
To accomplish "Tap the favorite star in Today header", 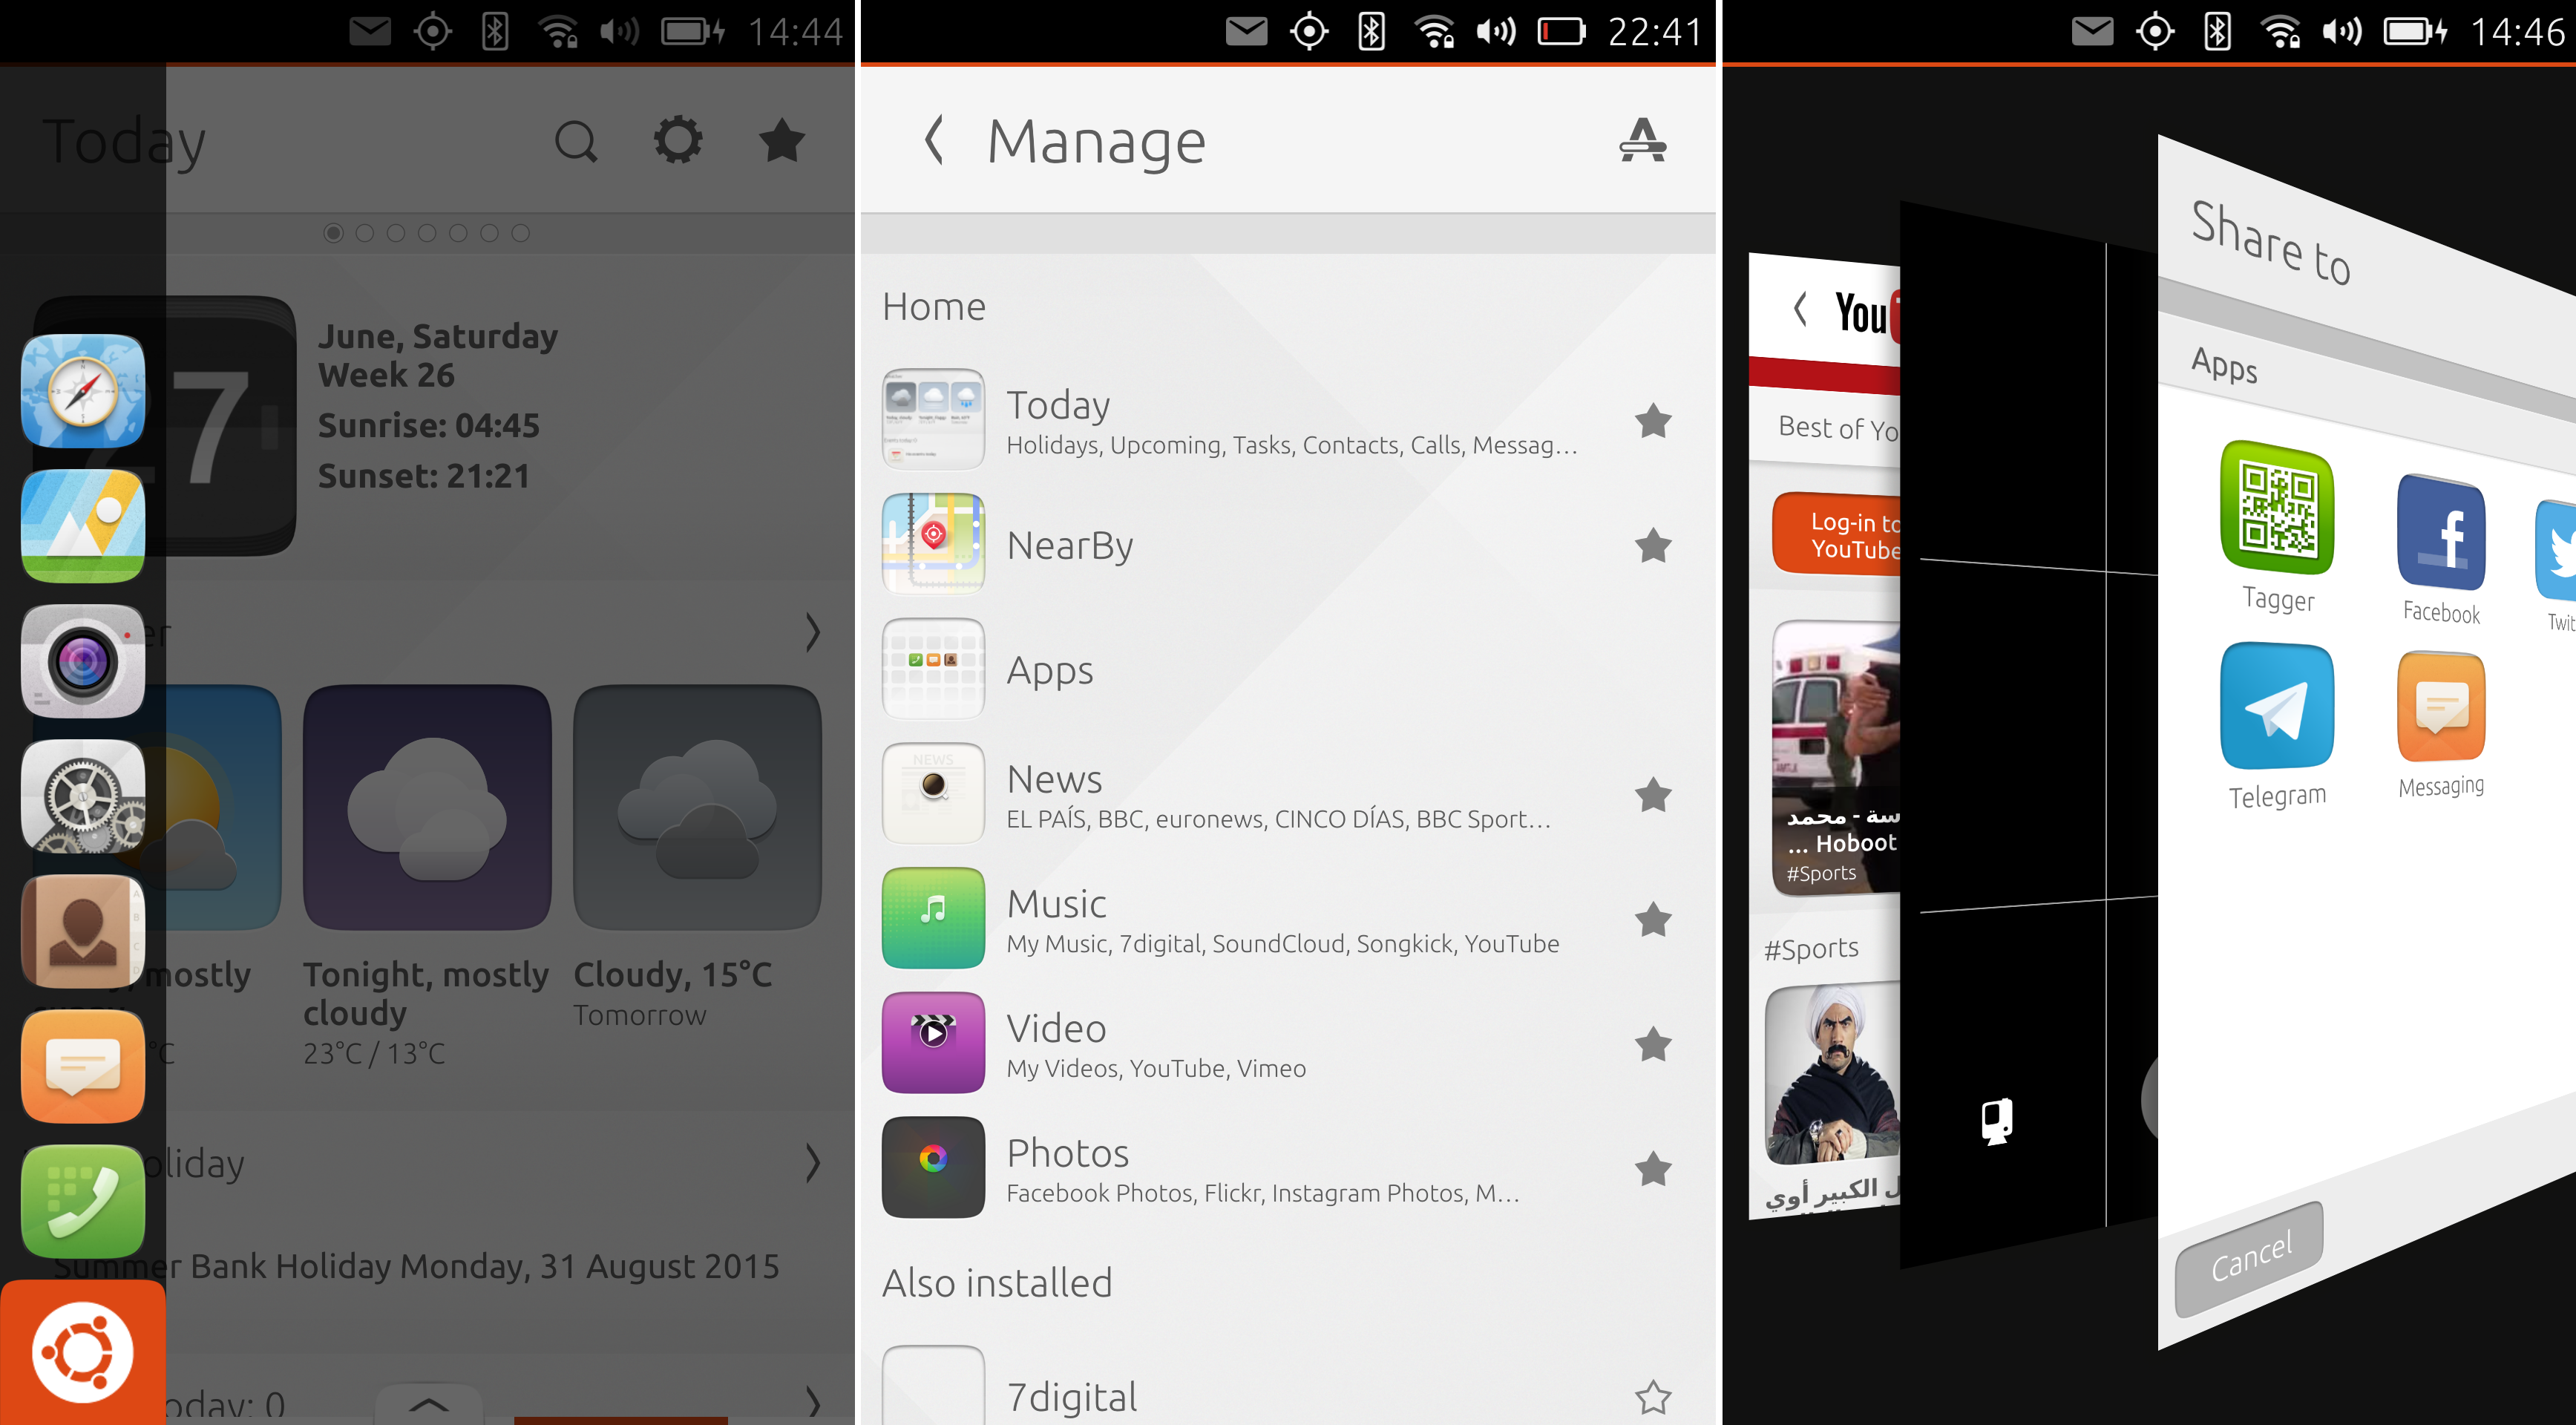I will pos(782,140).
